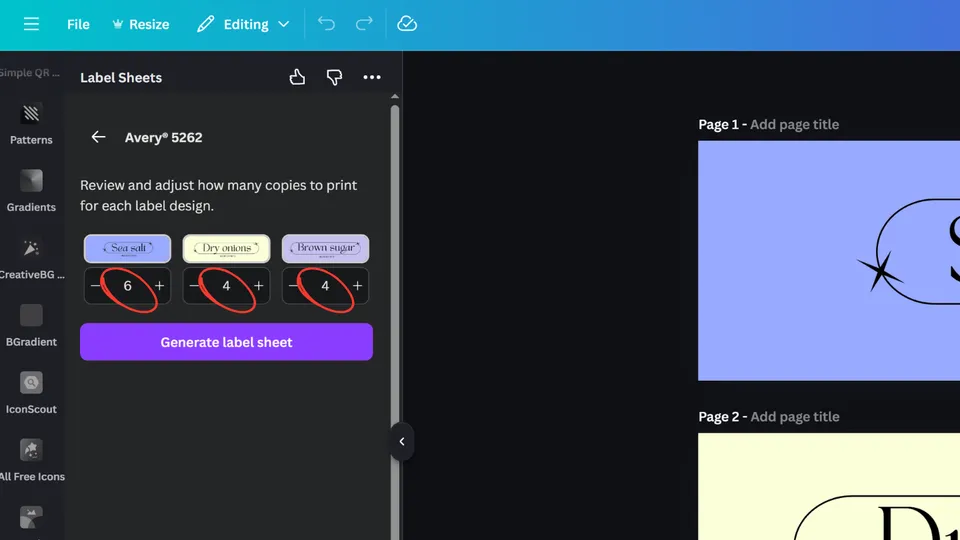Click the star shape on Page 1
The height and width of the screenshot is (540, 960).
coord(880,271)
